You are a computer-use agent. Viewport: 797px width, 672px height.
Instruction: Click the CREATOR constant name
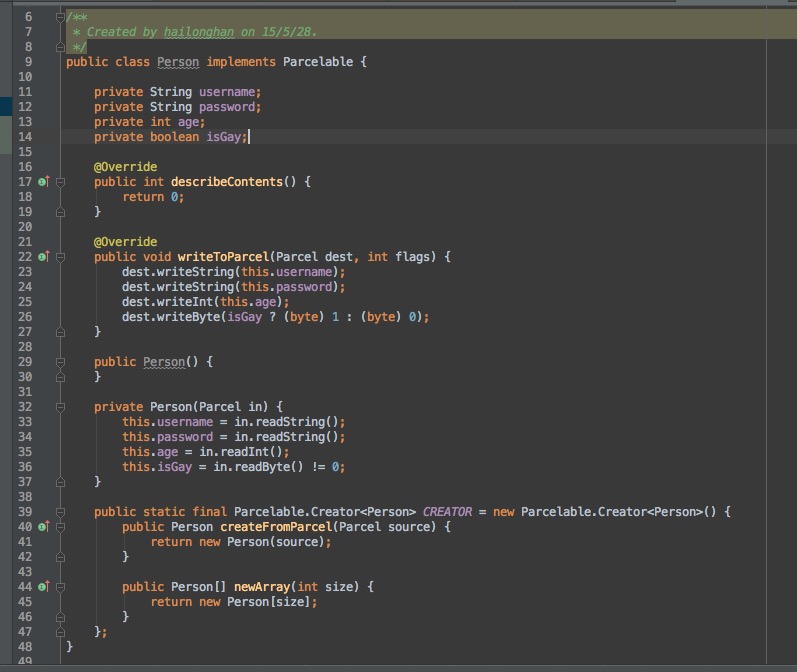pyautogui.click(x=447, y=512)
